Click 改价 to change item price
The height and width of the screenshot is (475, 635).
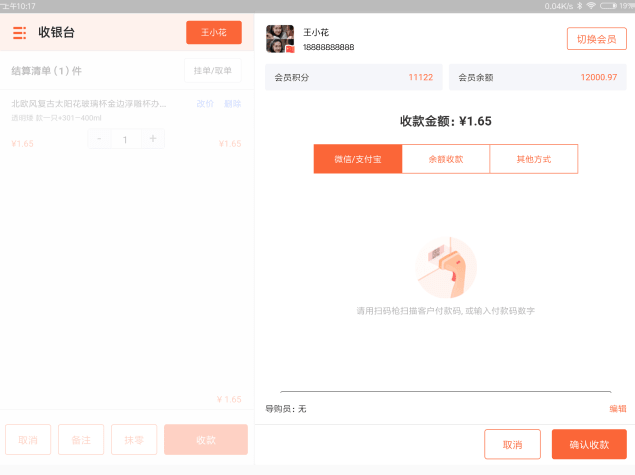pyautogui.click(x=205, y=104)
